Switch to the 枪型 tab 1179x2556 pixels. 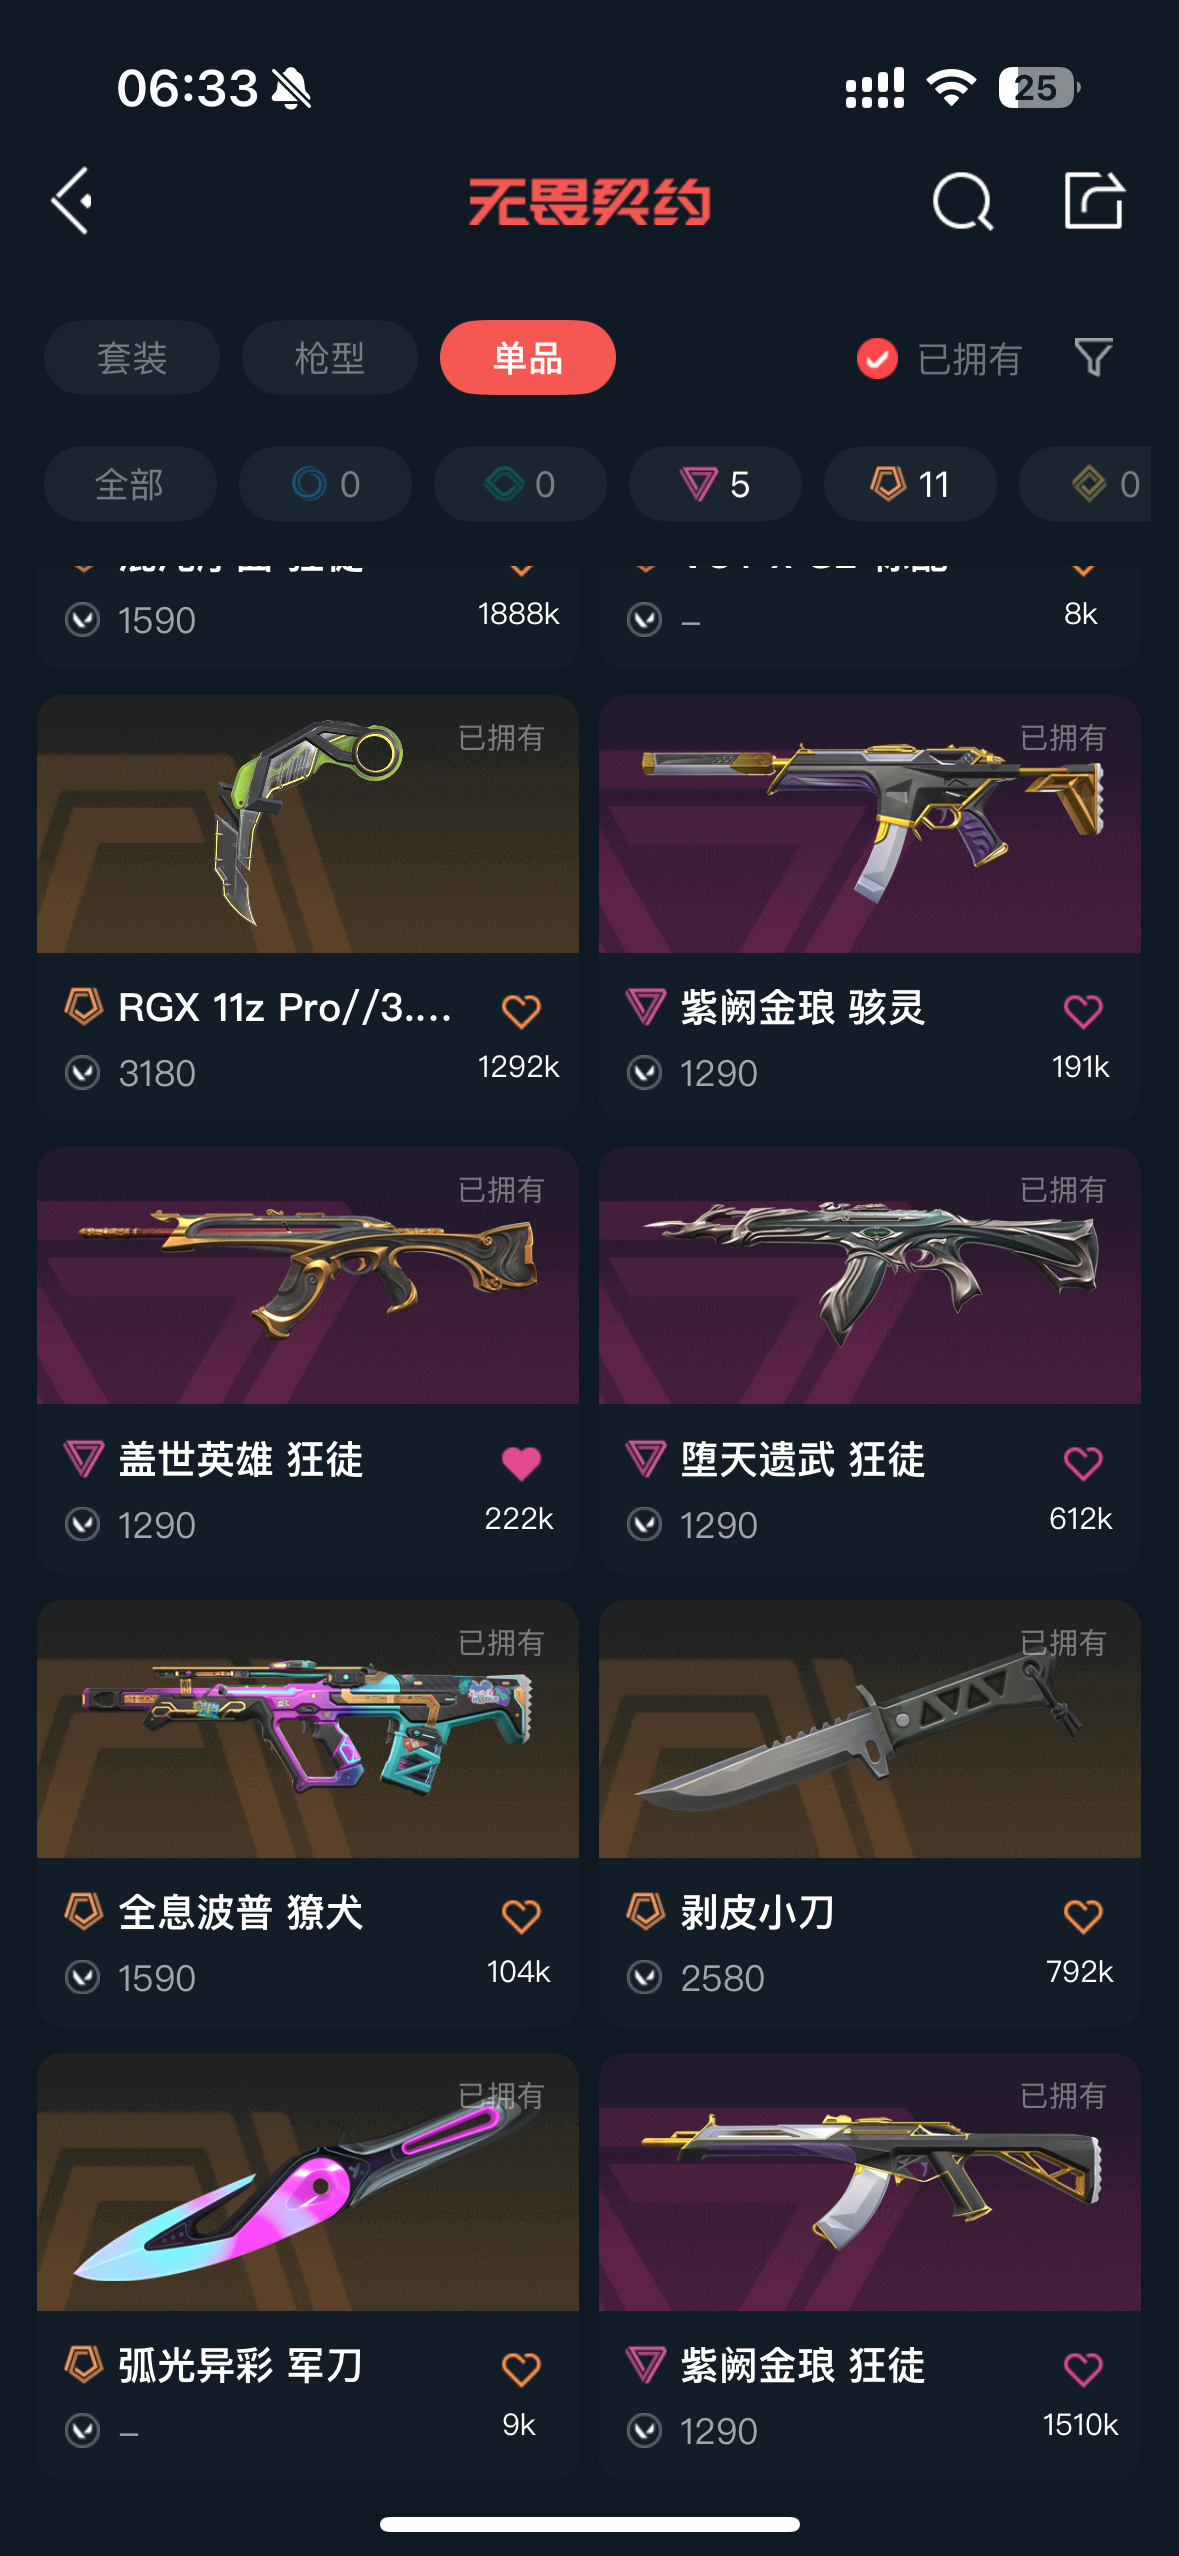[329, 358]
